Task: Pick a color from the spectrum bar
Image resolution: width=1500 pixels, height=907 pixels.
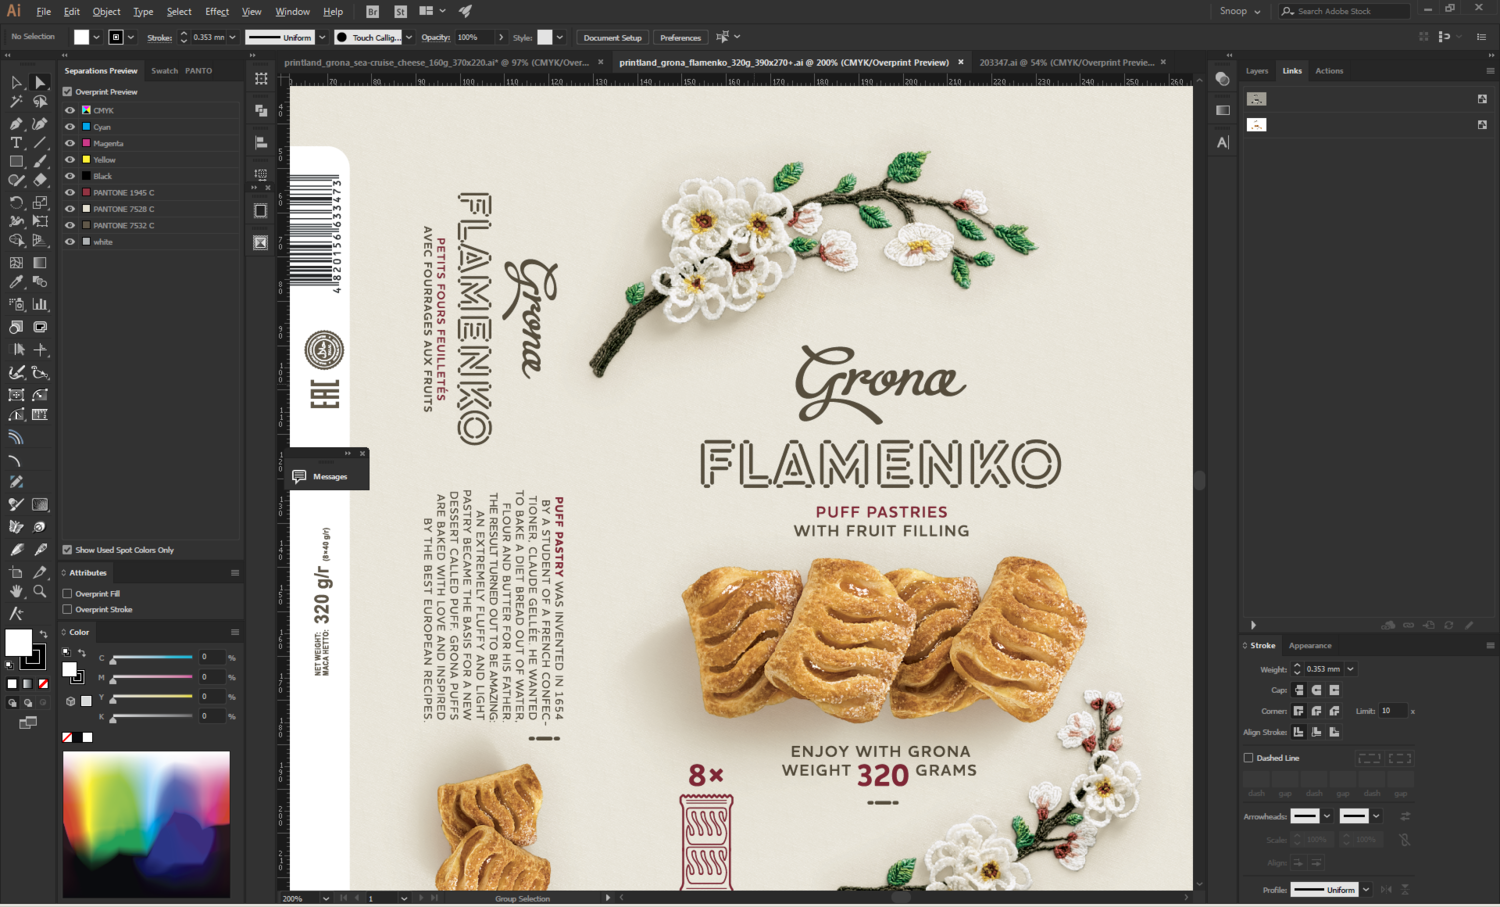Action: (146, 824)
